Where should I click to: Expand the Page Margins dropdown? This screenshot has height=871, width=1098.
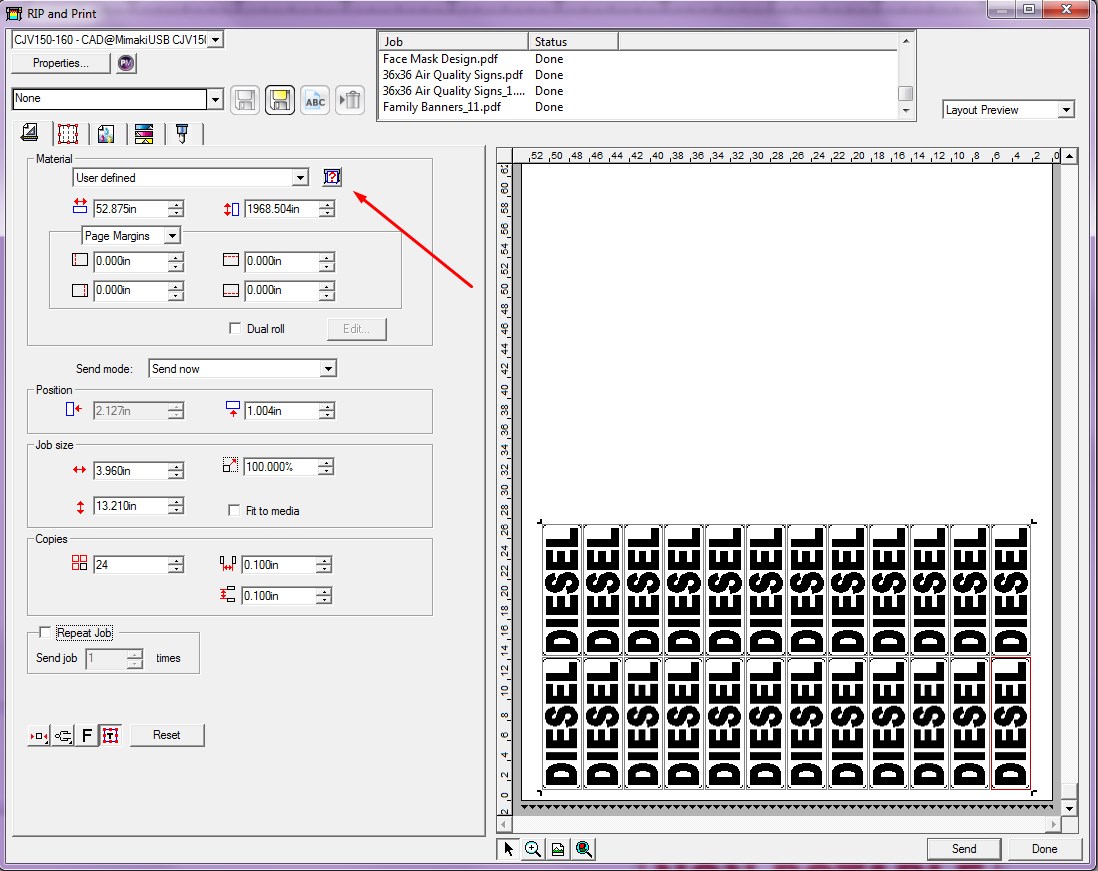click(172, 236)
